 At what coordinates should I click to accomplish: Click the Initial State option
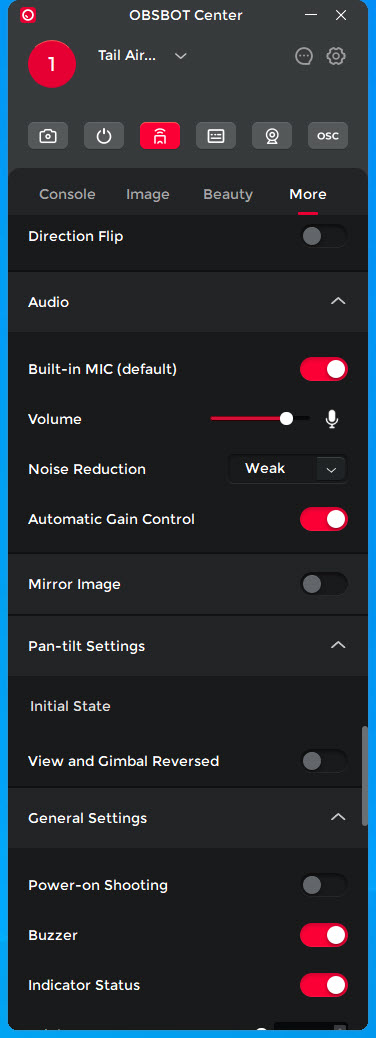[70, 706]
